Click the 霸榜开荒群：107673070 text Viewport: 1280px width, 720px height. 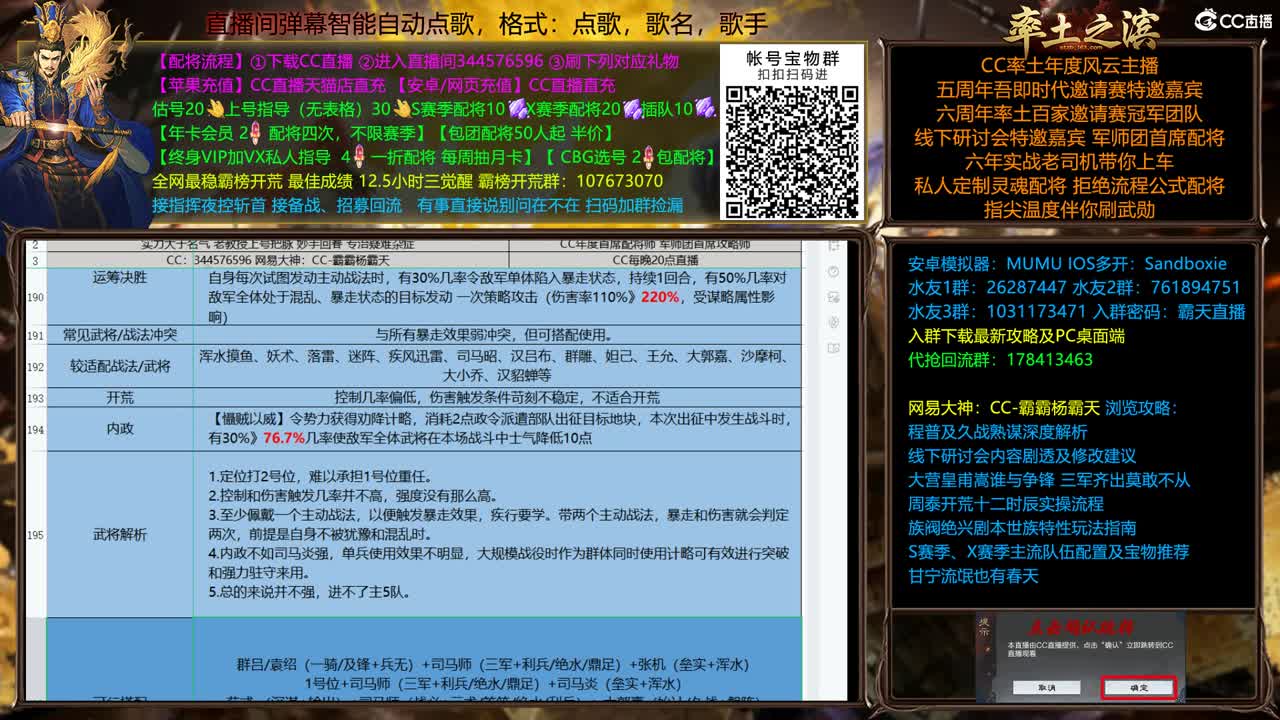tap(570, 181)
